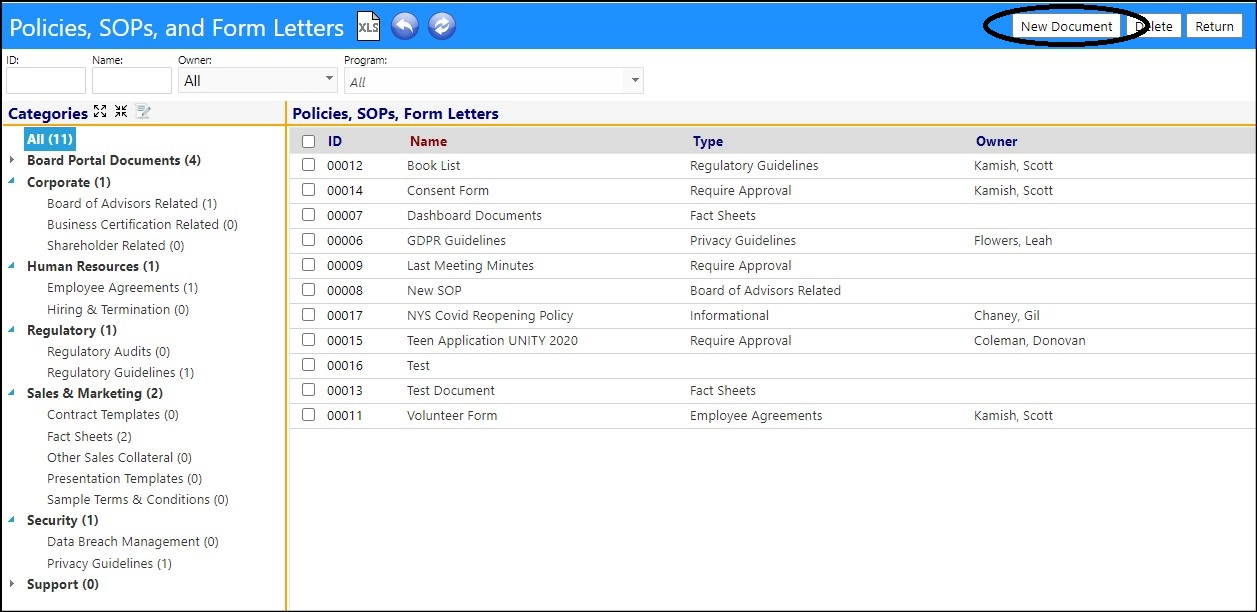The height and width of the screenshot is (612, 1257).
Task: Click the Informational type cell
Action: click(729, 315)
